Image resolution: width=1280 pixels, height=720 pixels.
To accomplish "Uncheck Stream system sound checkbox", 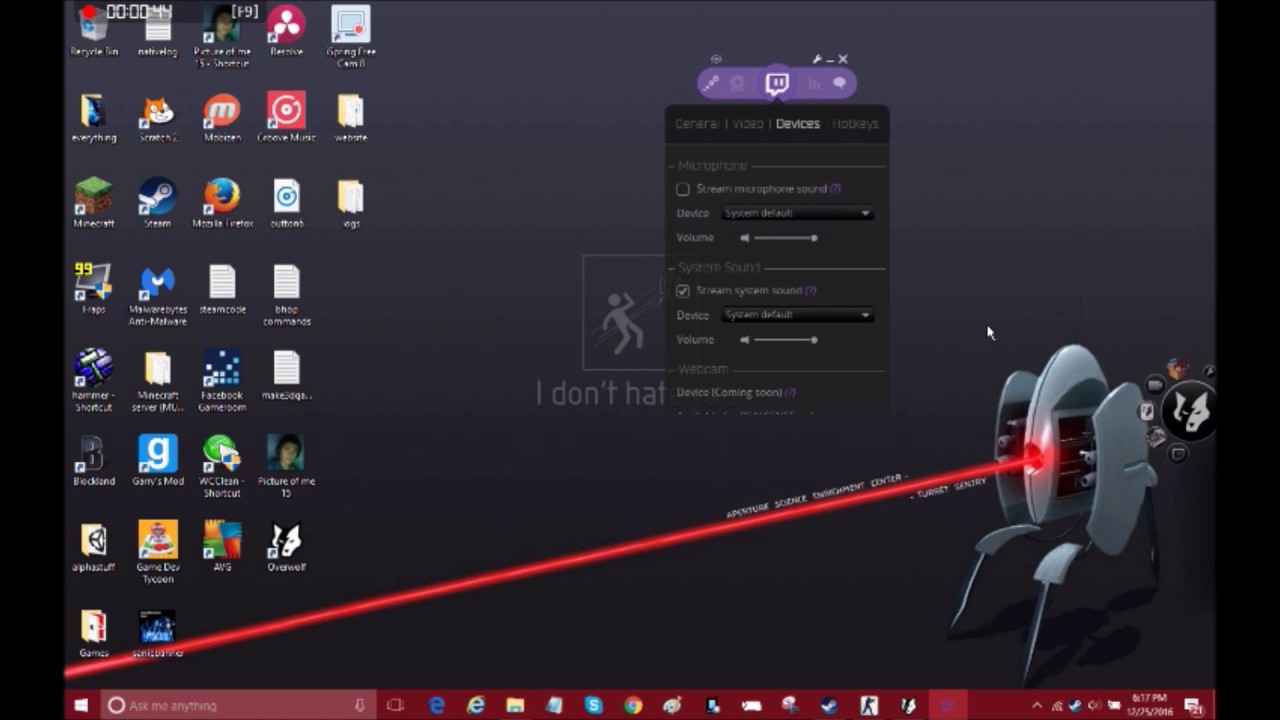I will click(x=683, y=291).
